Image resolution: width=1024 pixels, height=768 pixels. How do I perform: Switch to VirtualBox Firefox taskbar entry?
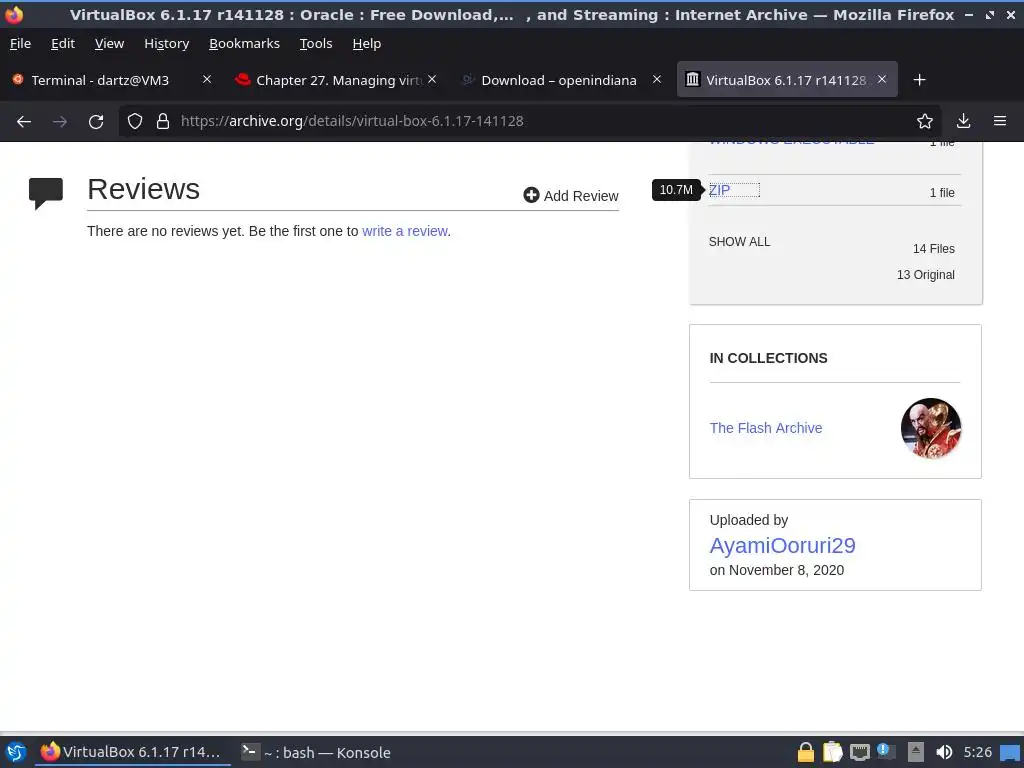[131, 752]
